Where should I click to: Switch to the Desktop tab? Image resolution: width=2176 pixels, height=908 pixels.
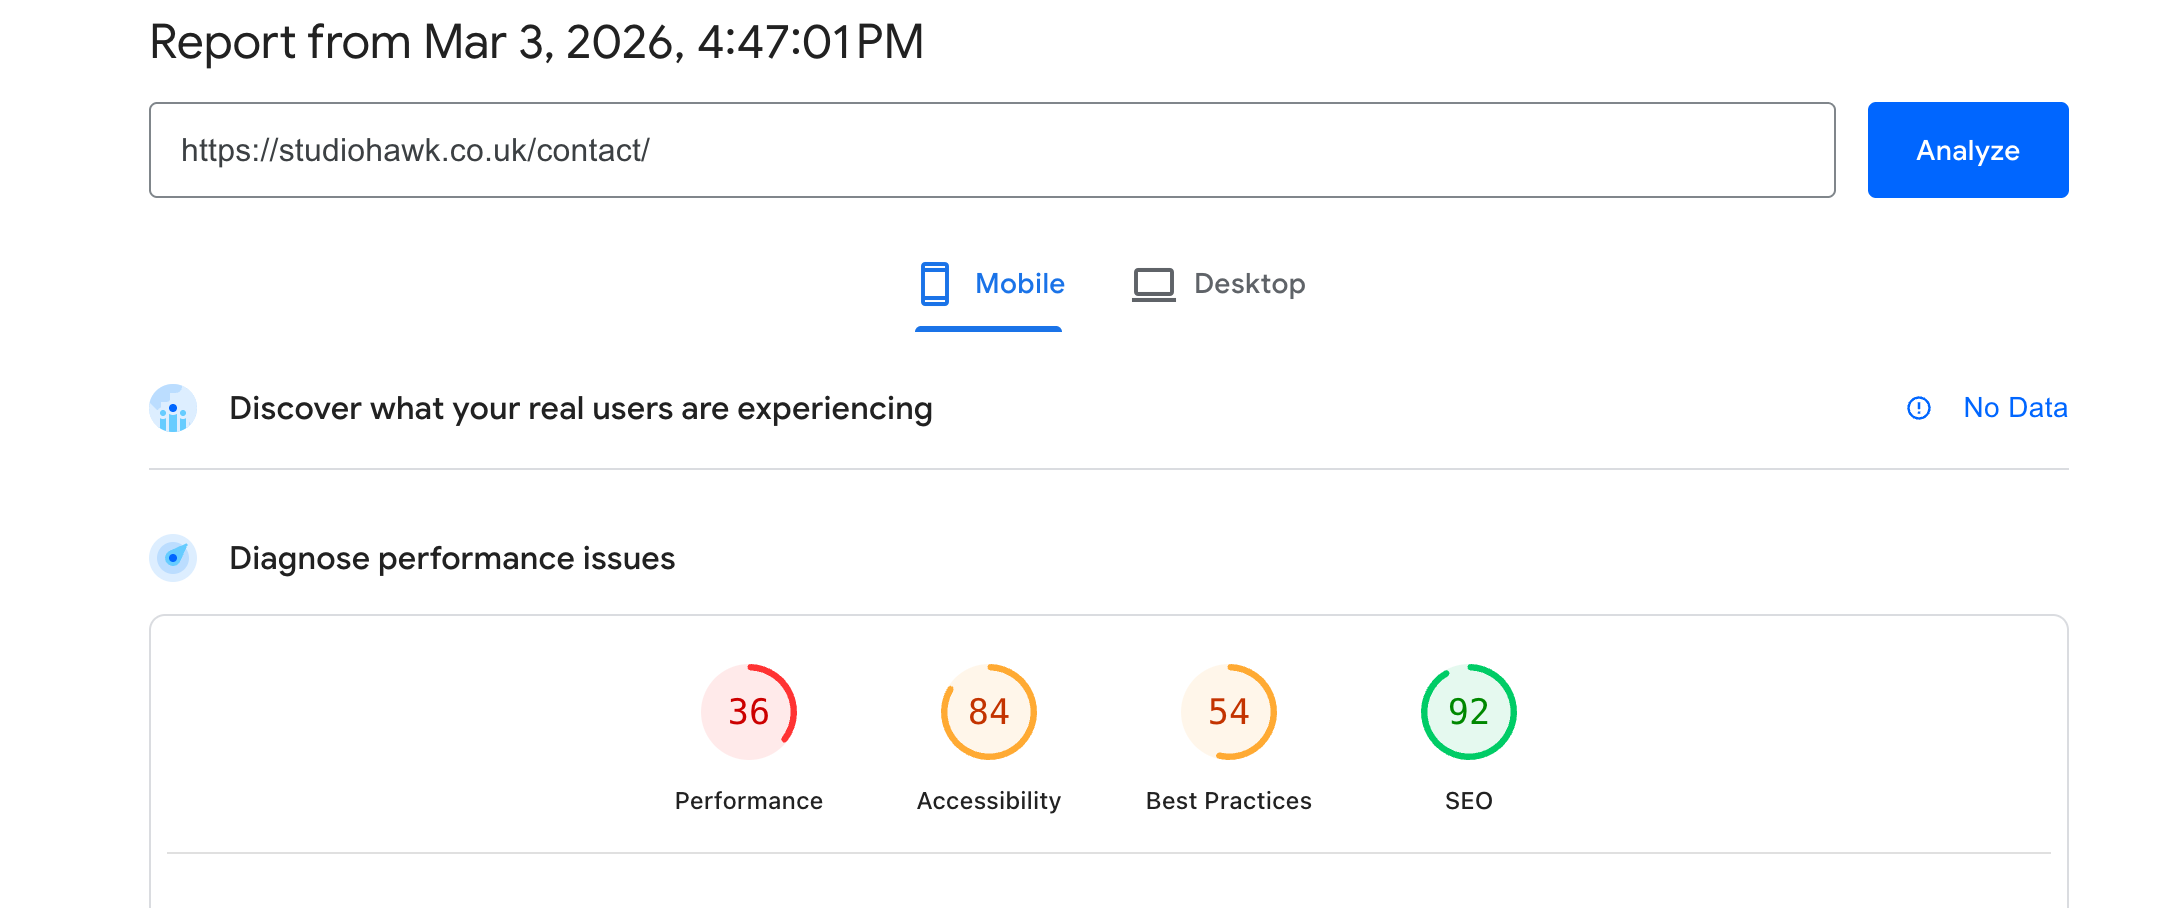(x=1249, y=284)
